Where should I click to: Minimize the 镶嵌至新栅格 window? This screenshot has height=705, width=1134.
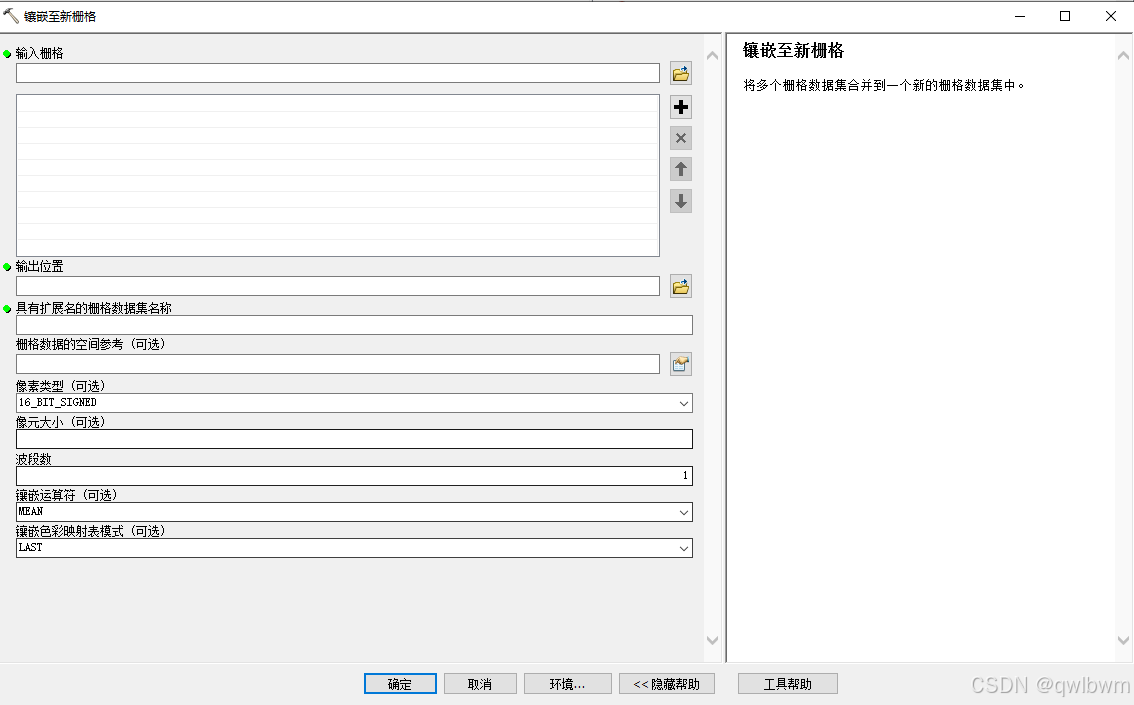pyautogui.click(x=1020, y=16)
